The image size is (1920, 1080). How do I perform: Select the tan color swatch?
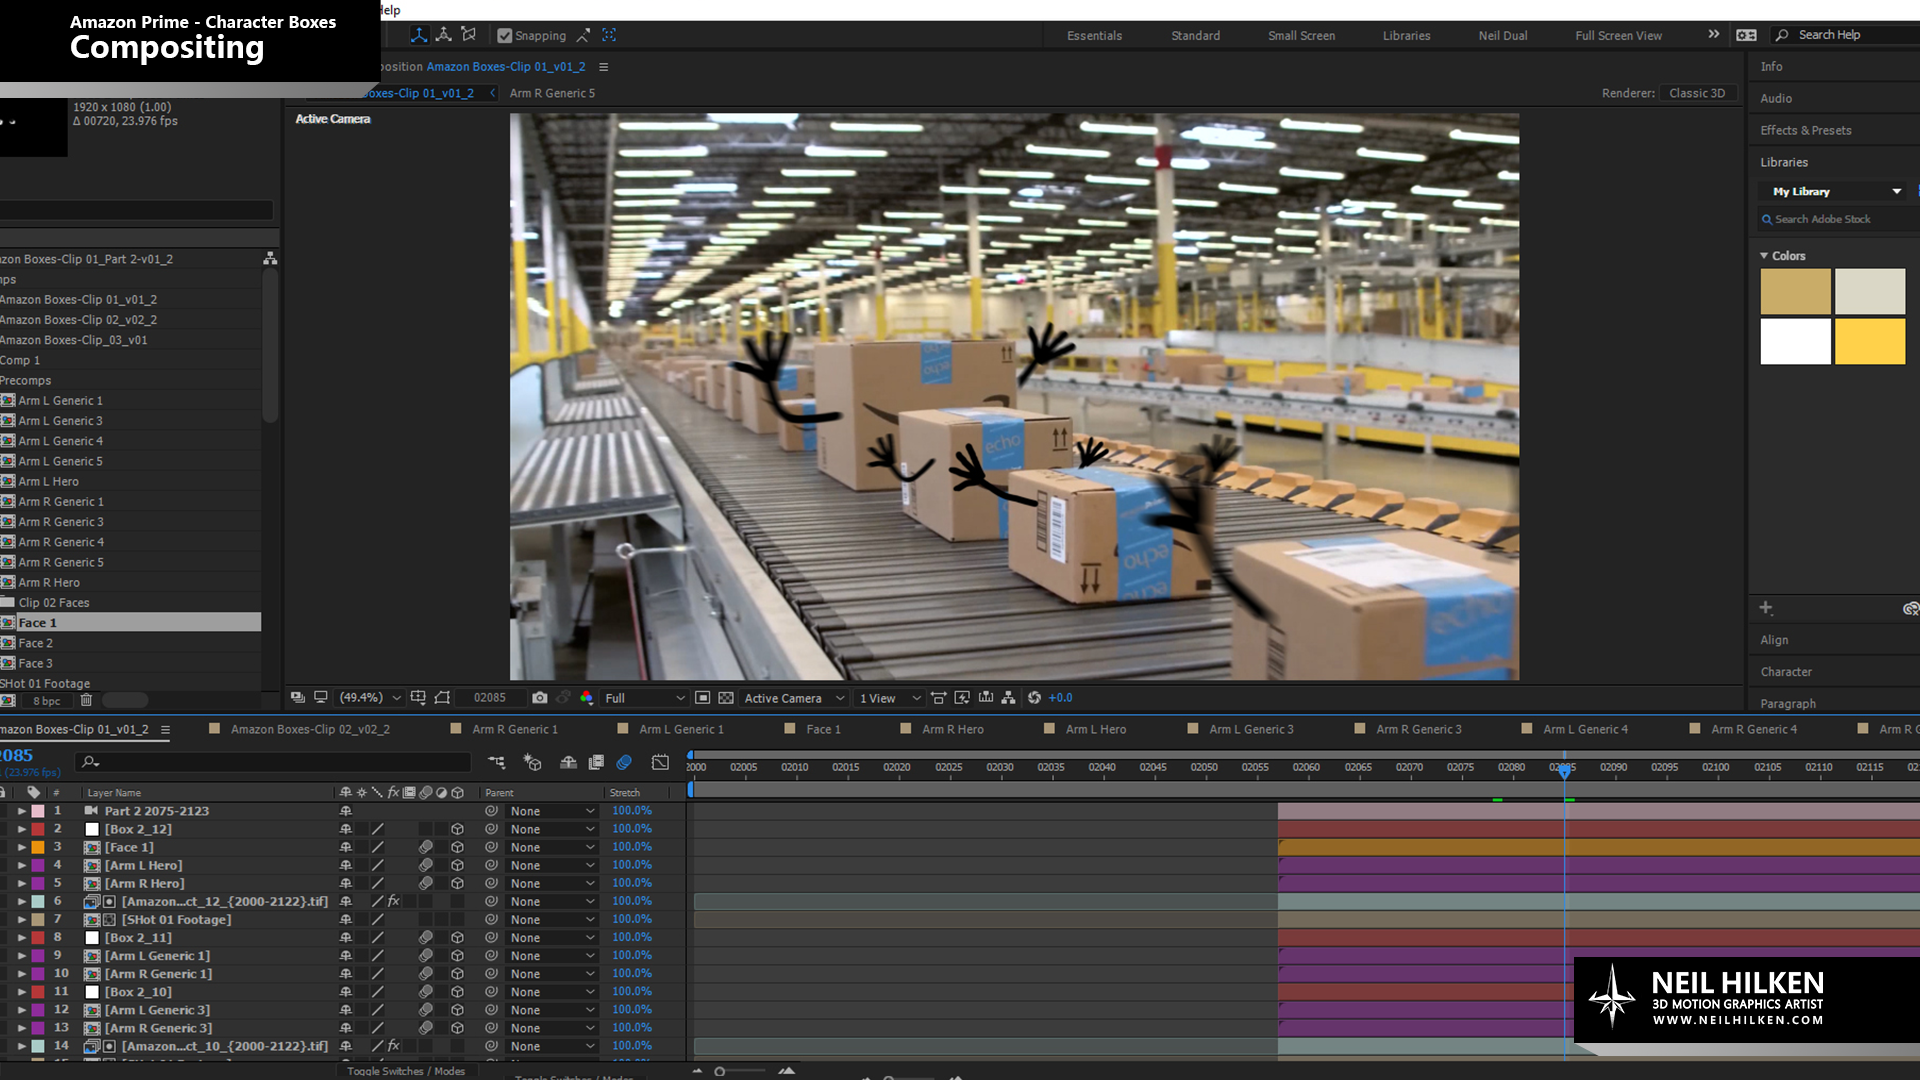coord(1795,292)
